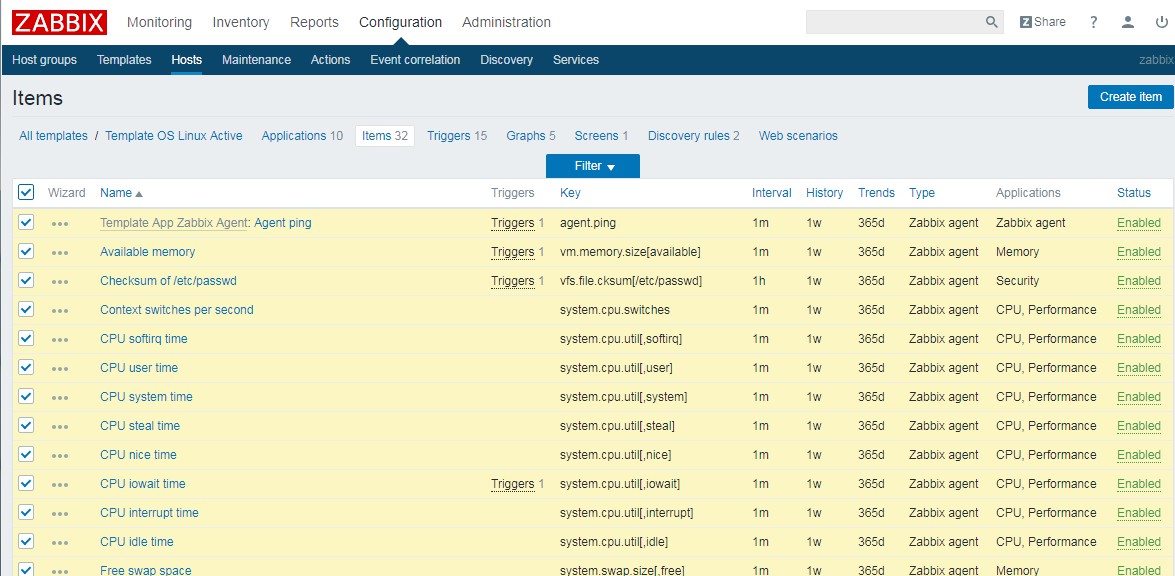Open wizard dots for Available memory
Screen dimensions: 1175x576
60,253
